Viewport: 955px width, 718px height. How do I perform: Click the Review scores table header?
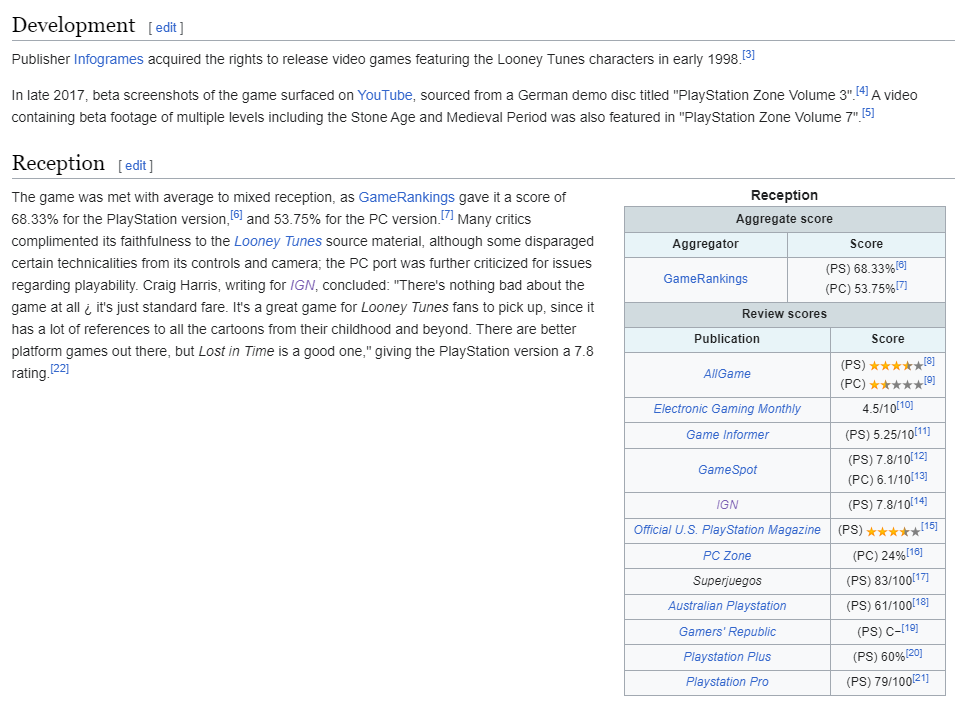point(784,314)
